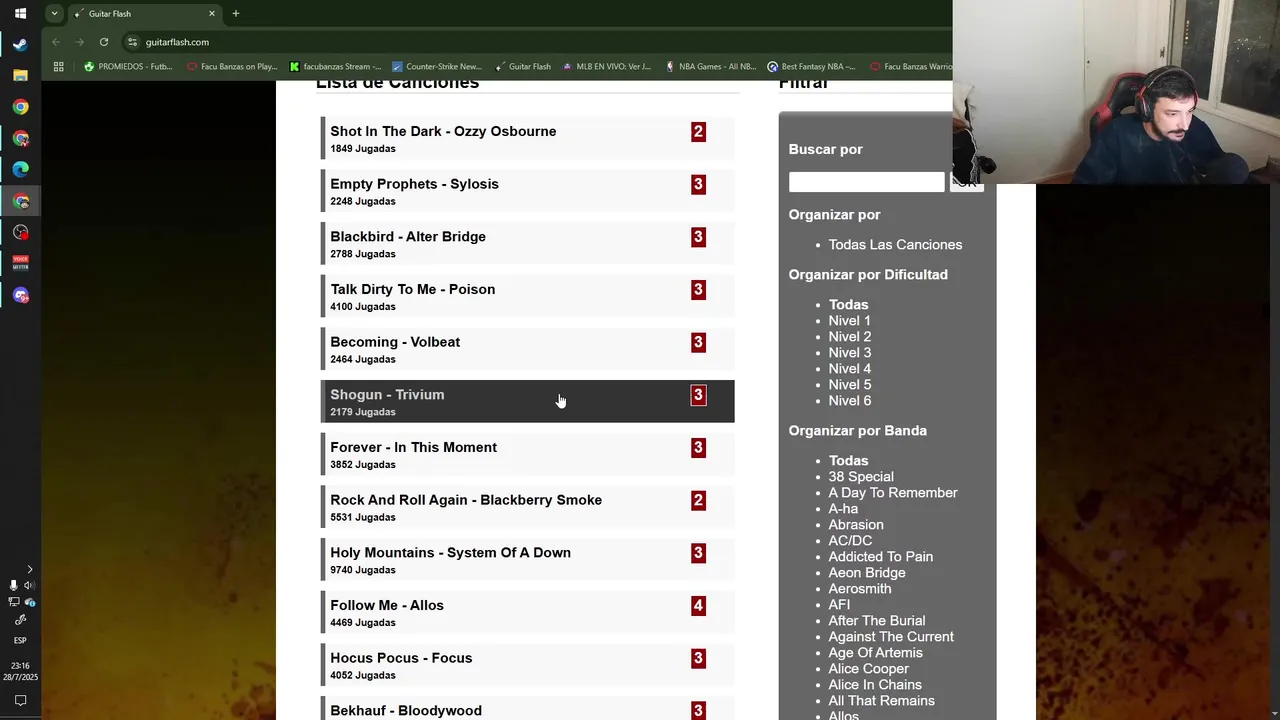Open the Windows Start menu
Screen dimensions: 1280x720
(x=20, y=14)
